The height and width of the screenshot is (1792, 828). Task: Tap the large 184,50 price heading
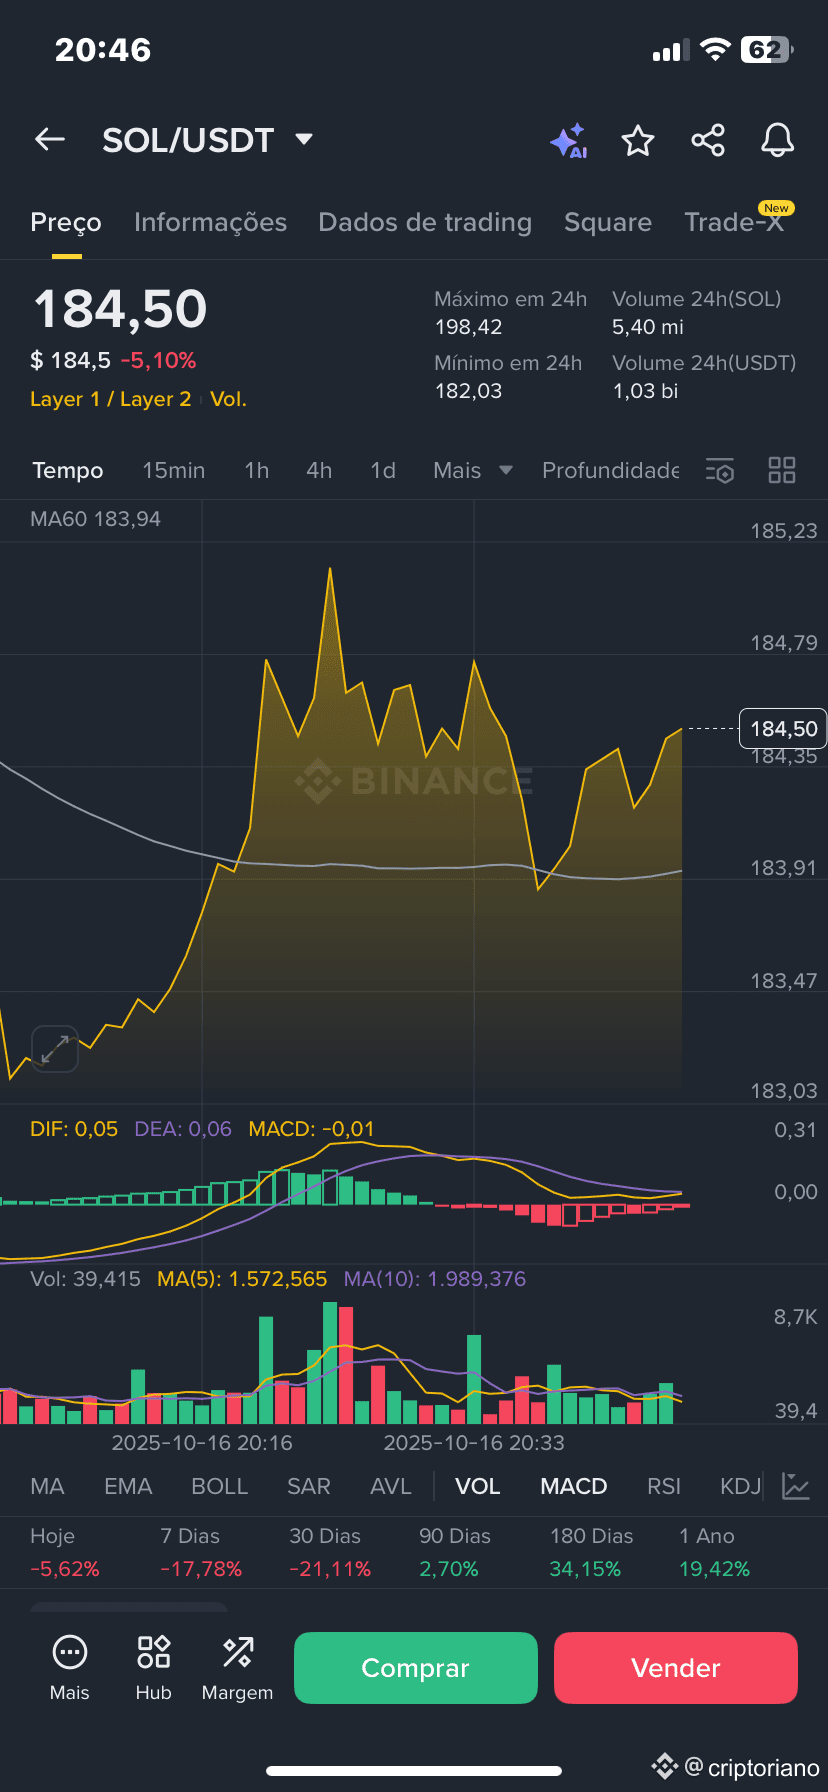pos(120,309)
